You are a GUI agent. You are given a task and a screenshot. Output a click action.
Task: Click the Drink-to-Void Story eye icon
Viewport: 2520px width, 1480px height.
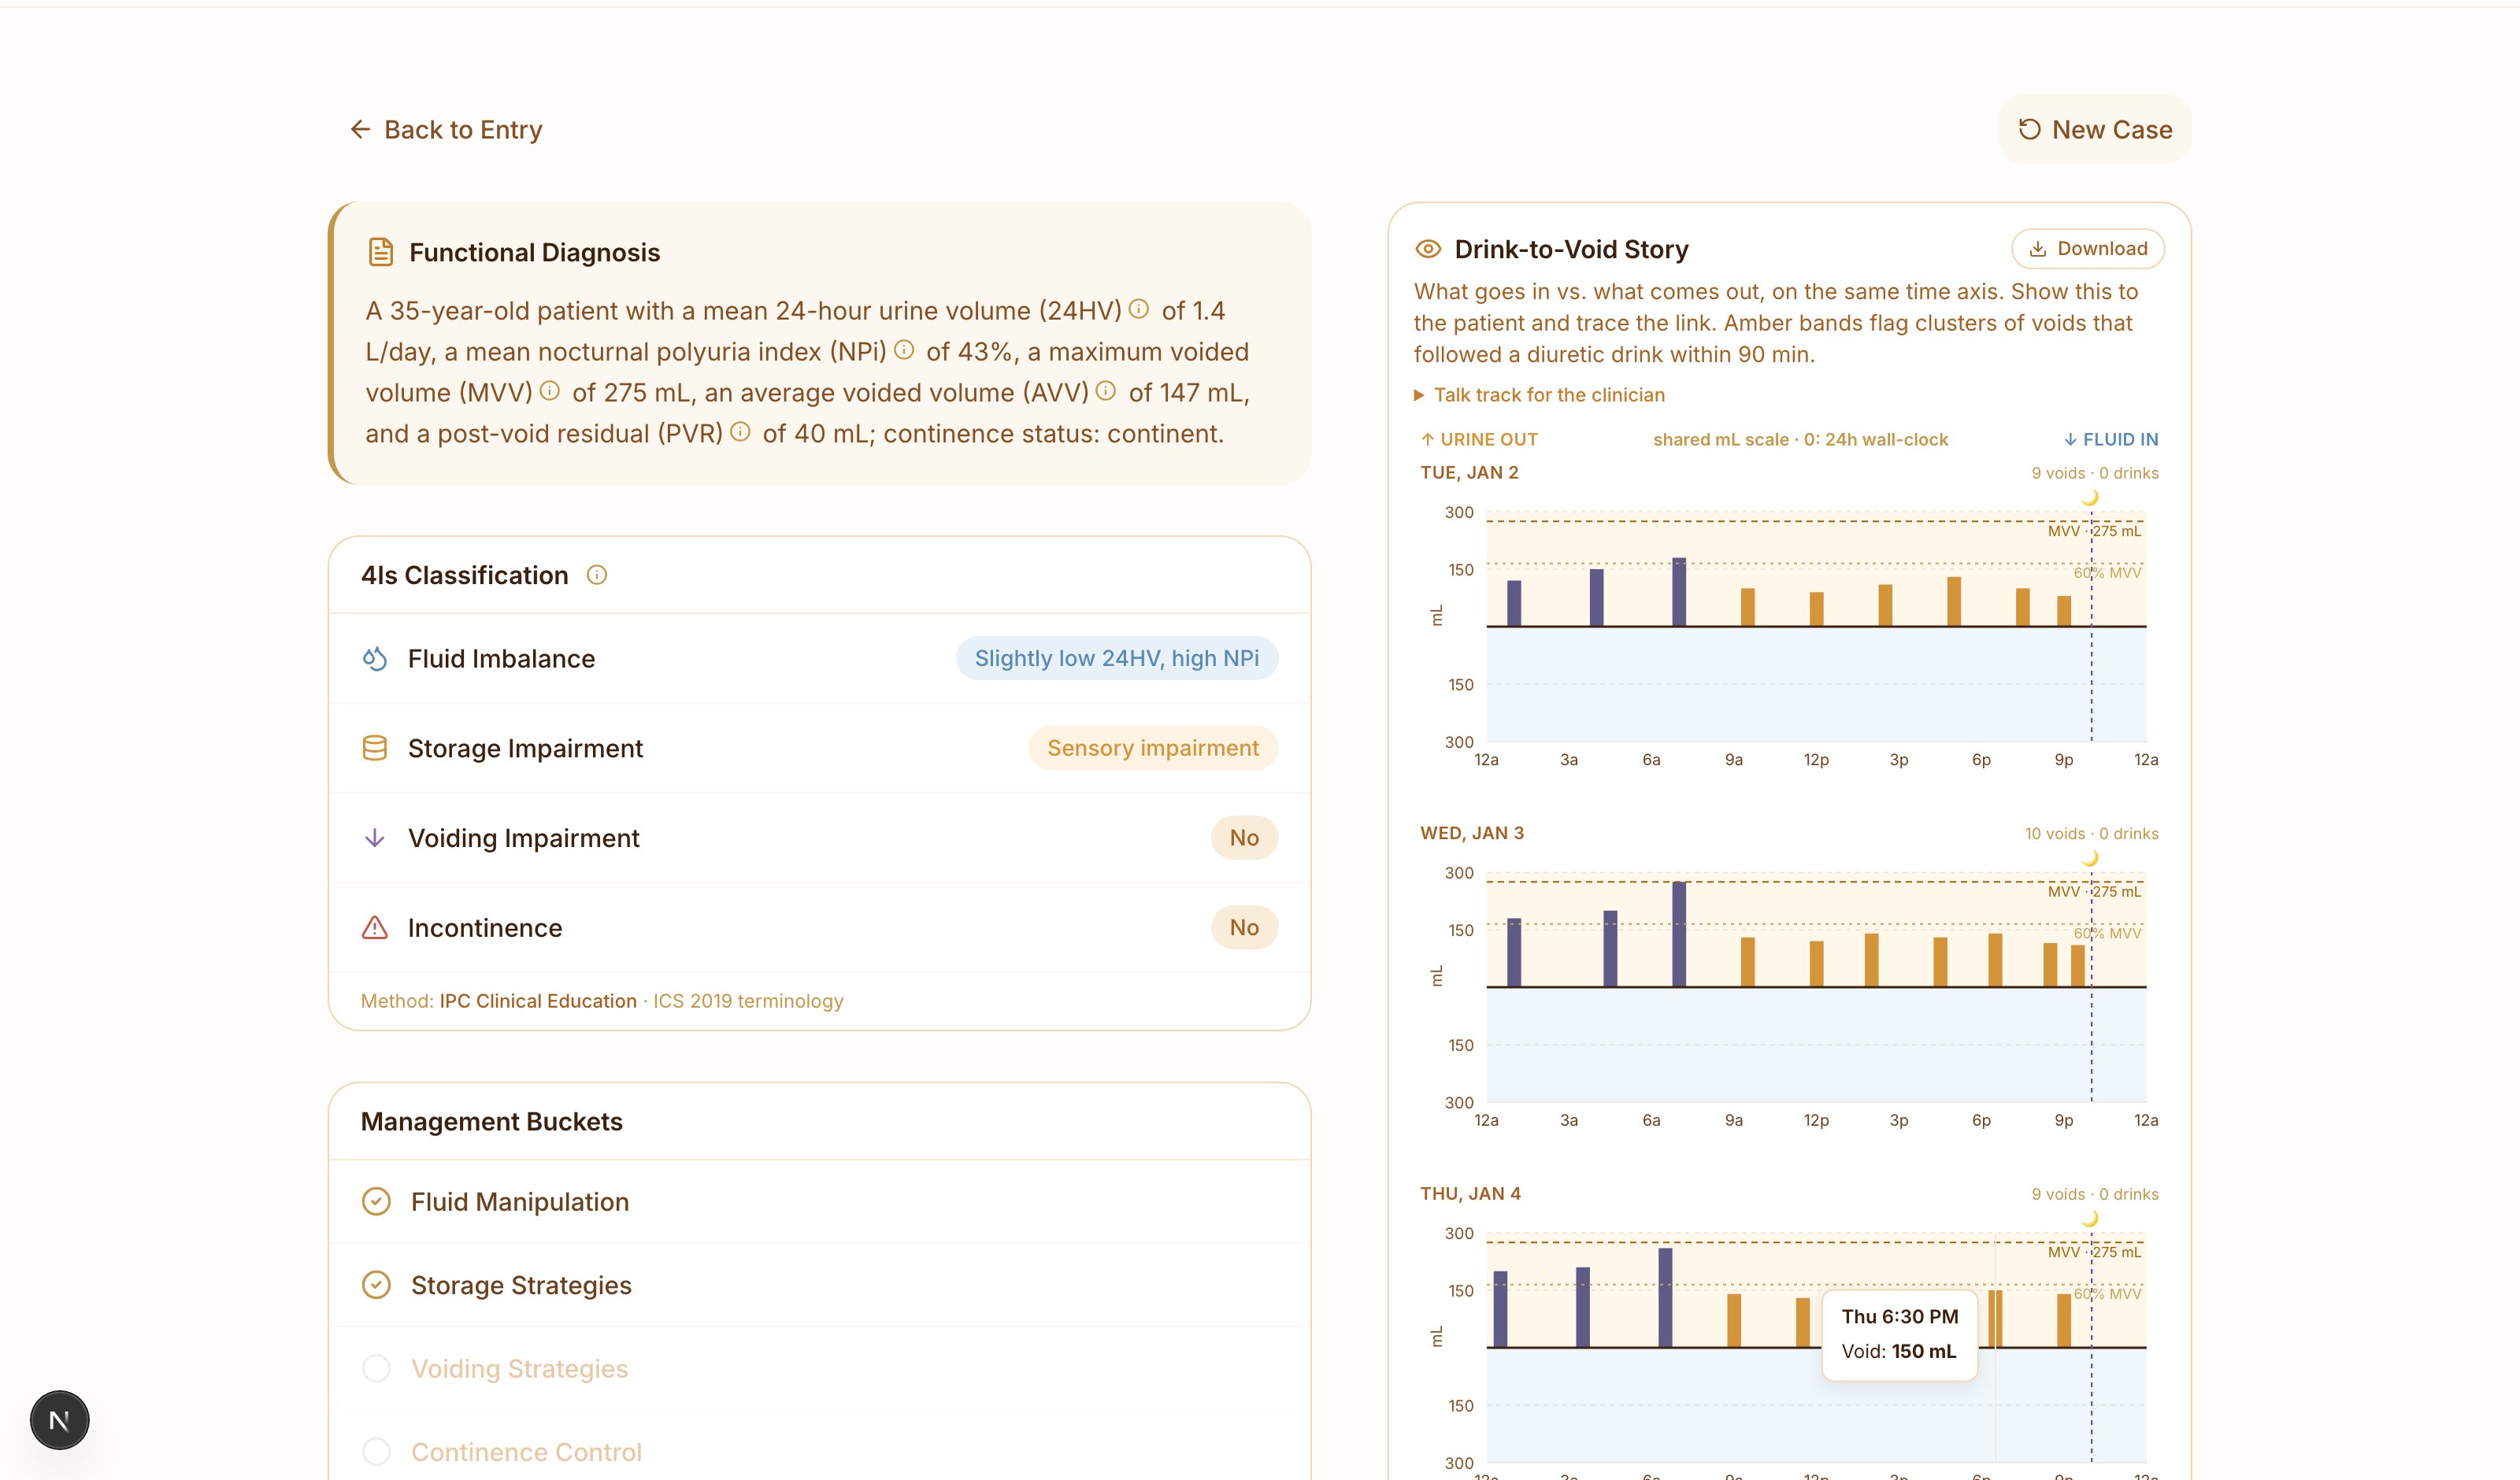(x=1428, y=249)
